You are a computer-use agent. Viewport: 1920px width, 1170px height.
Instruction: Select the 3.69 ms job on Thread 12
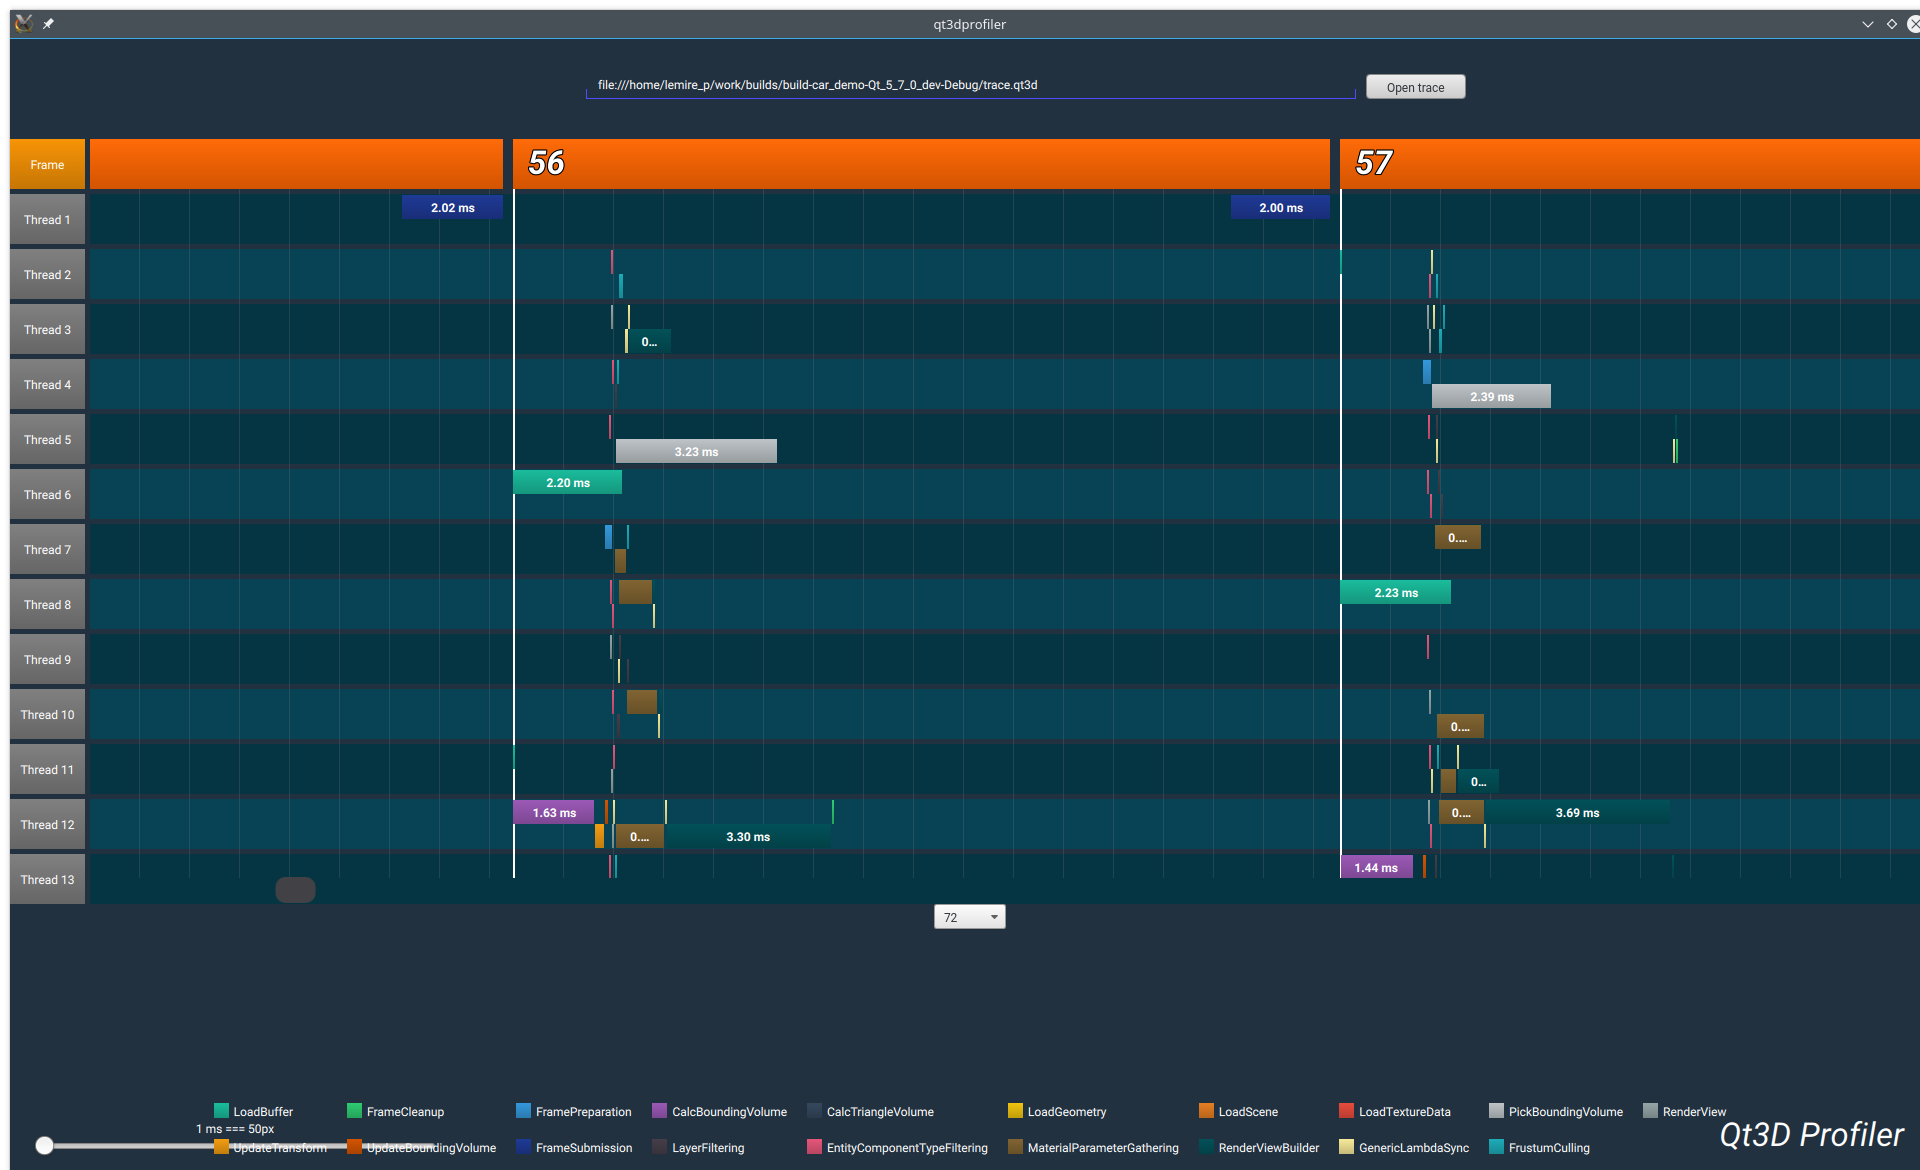coord(1577,813)
